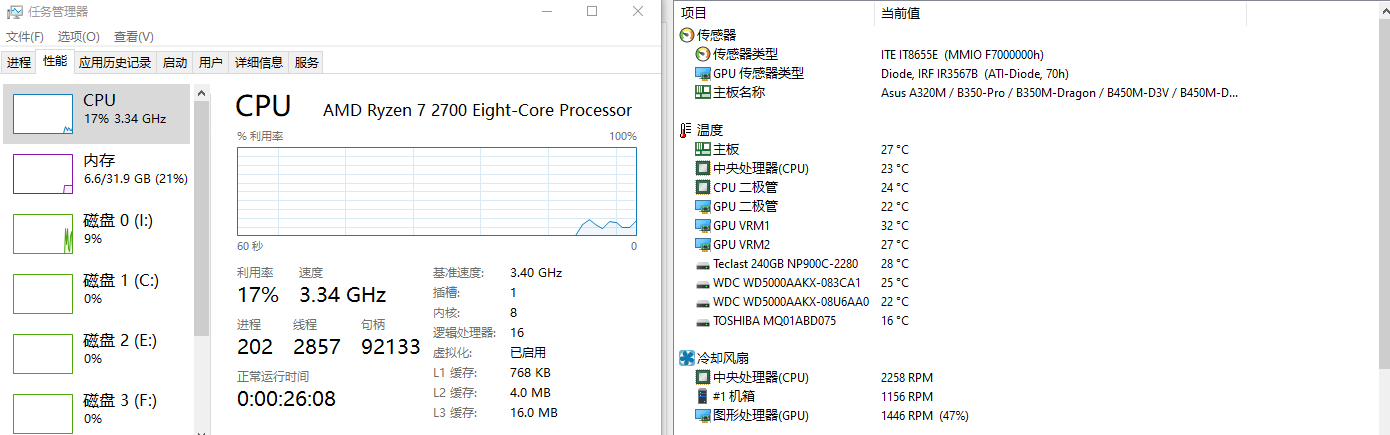Select the 内存 memory graph thumbnail
Image resolution: width=1390 pixels, height=435 pixels.
point(43,173)
